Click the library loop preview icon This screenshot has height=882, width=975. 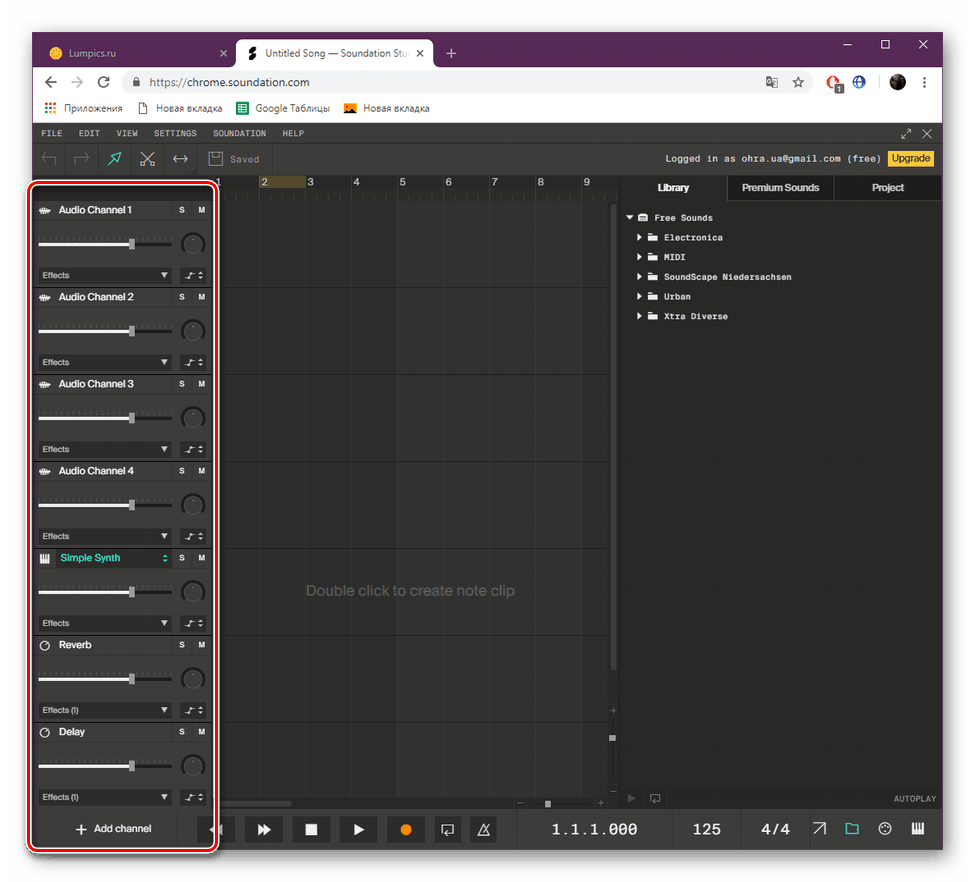[655, 798]
